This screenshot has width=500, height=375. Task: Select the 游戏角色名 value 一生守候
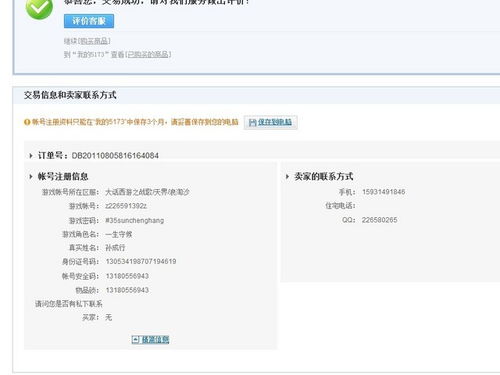click(119, 235)
